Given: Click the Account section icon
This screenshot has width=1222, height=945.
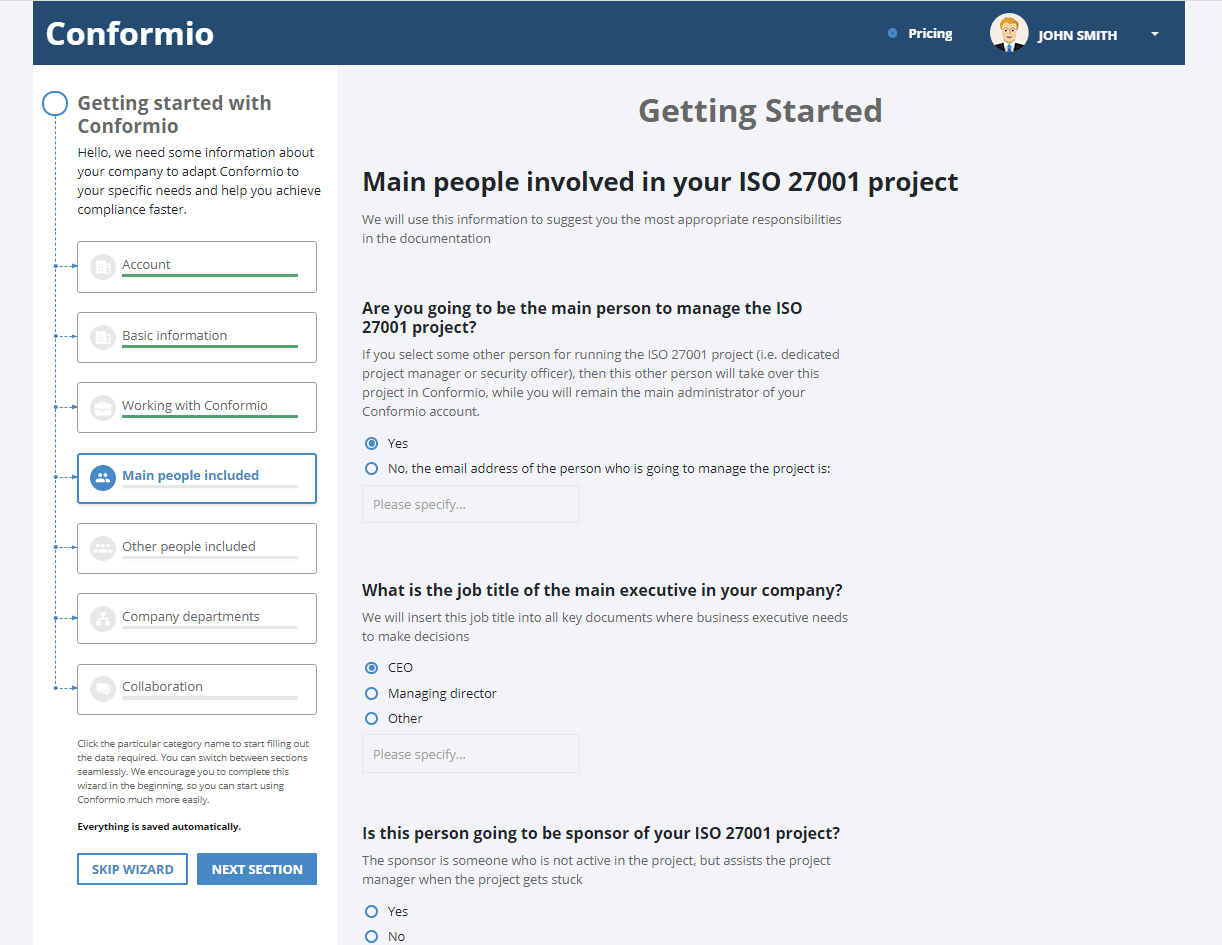Looking at the screenshot, I should 102,267.
